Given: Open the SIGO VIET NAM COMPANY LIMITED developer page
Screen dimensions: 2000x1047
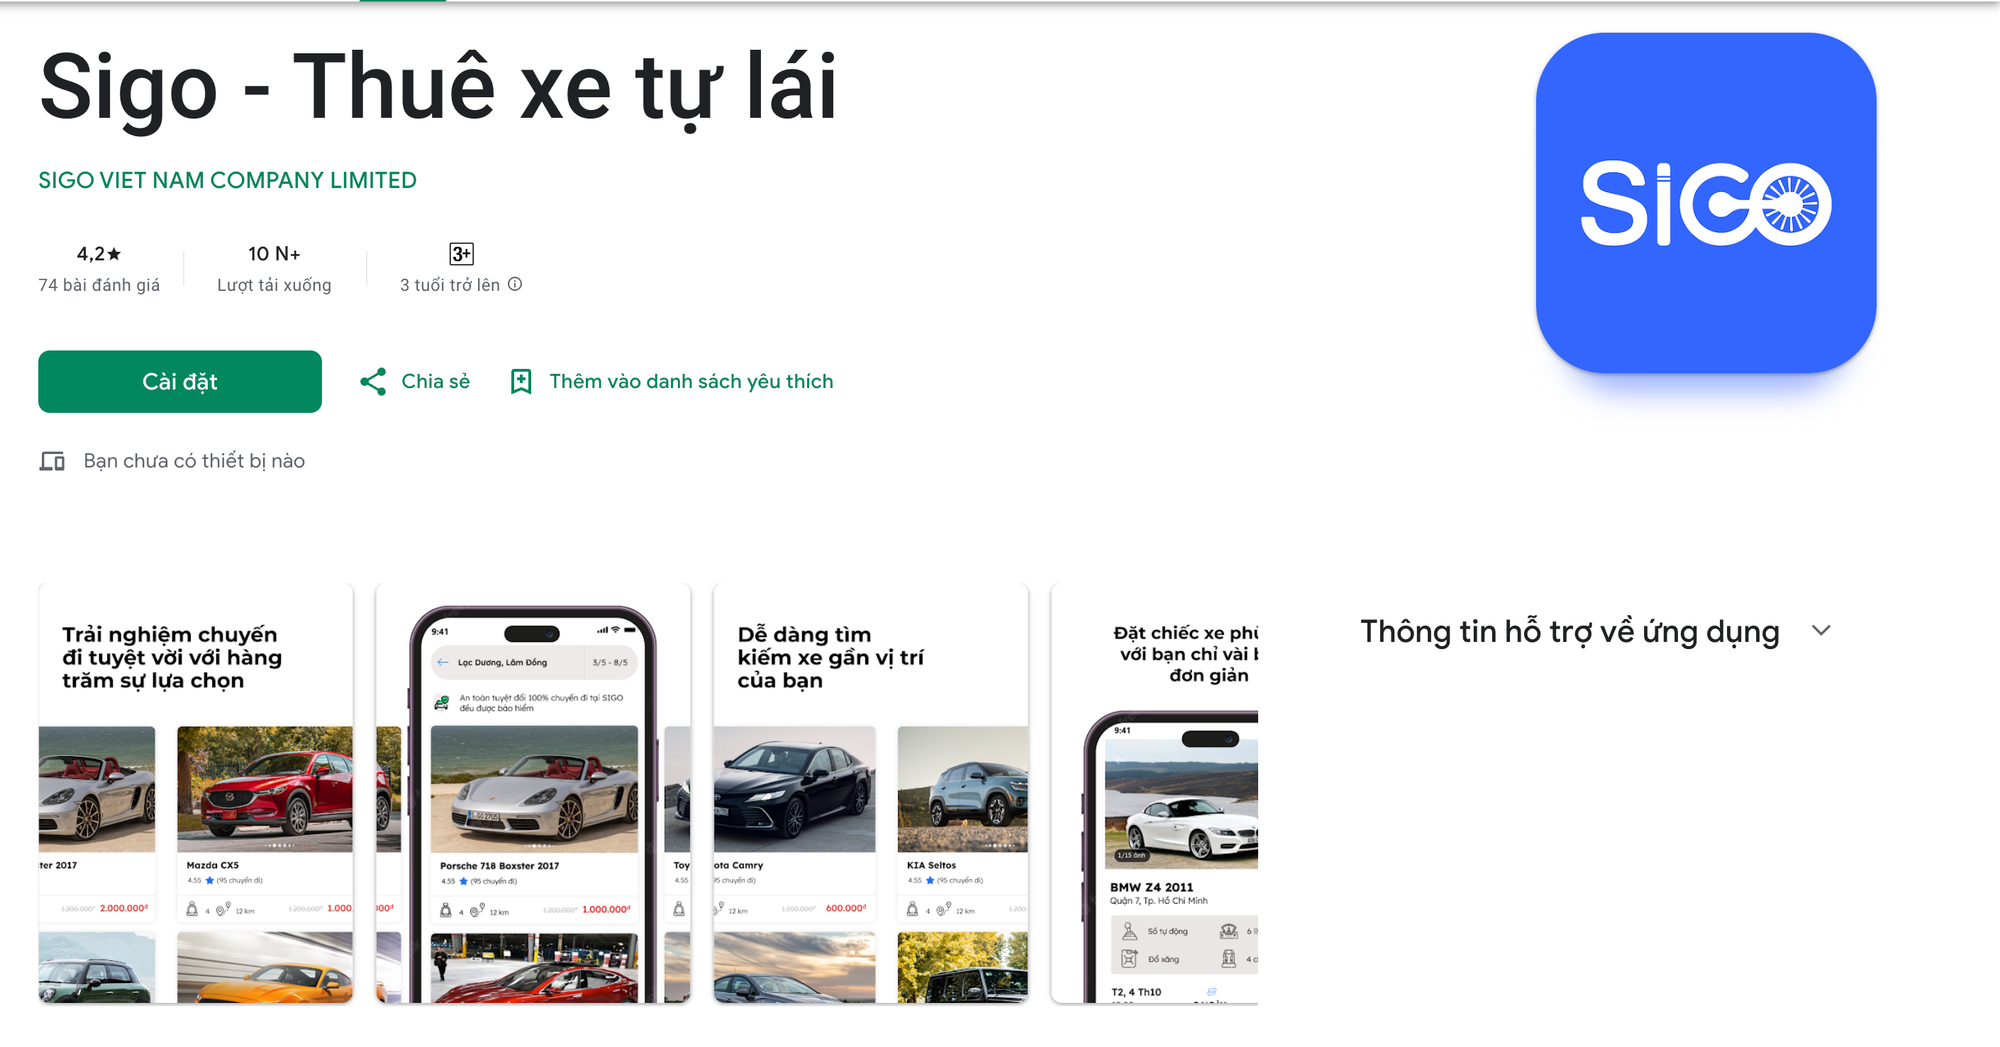Looking at the screenshot, I should tap(227, 180).
